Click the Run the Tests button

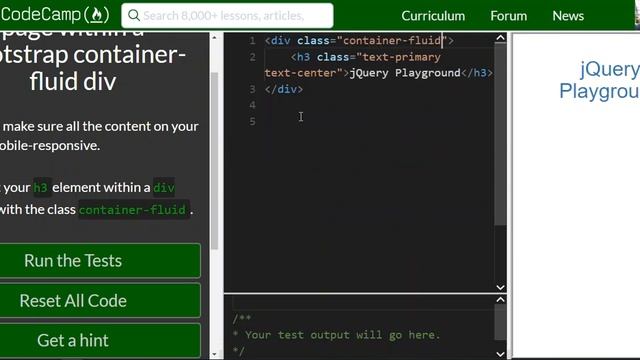click(x=100, y=260)
